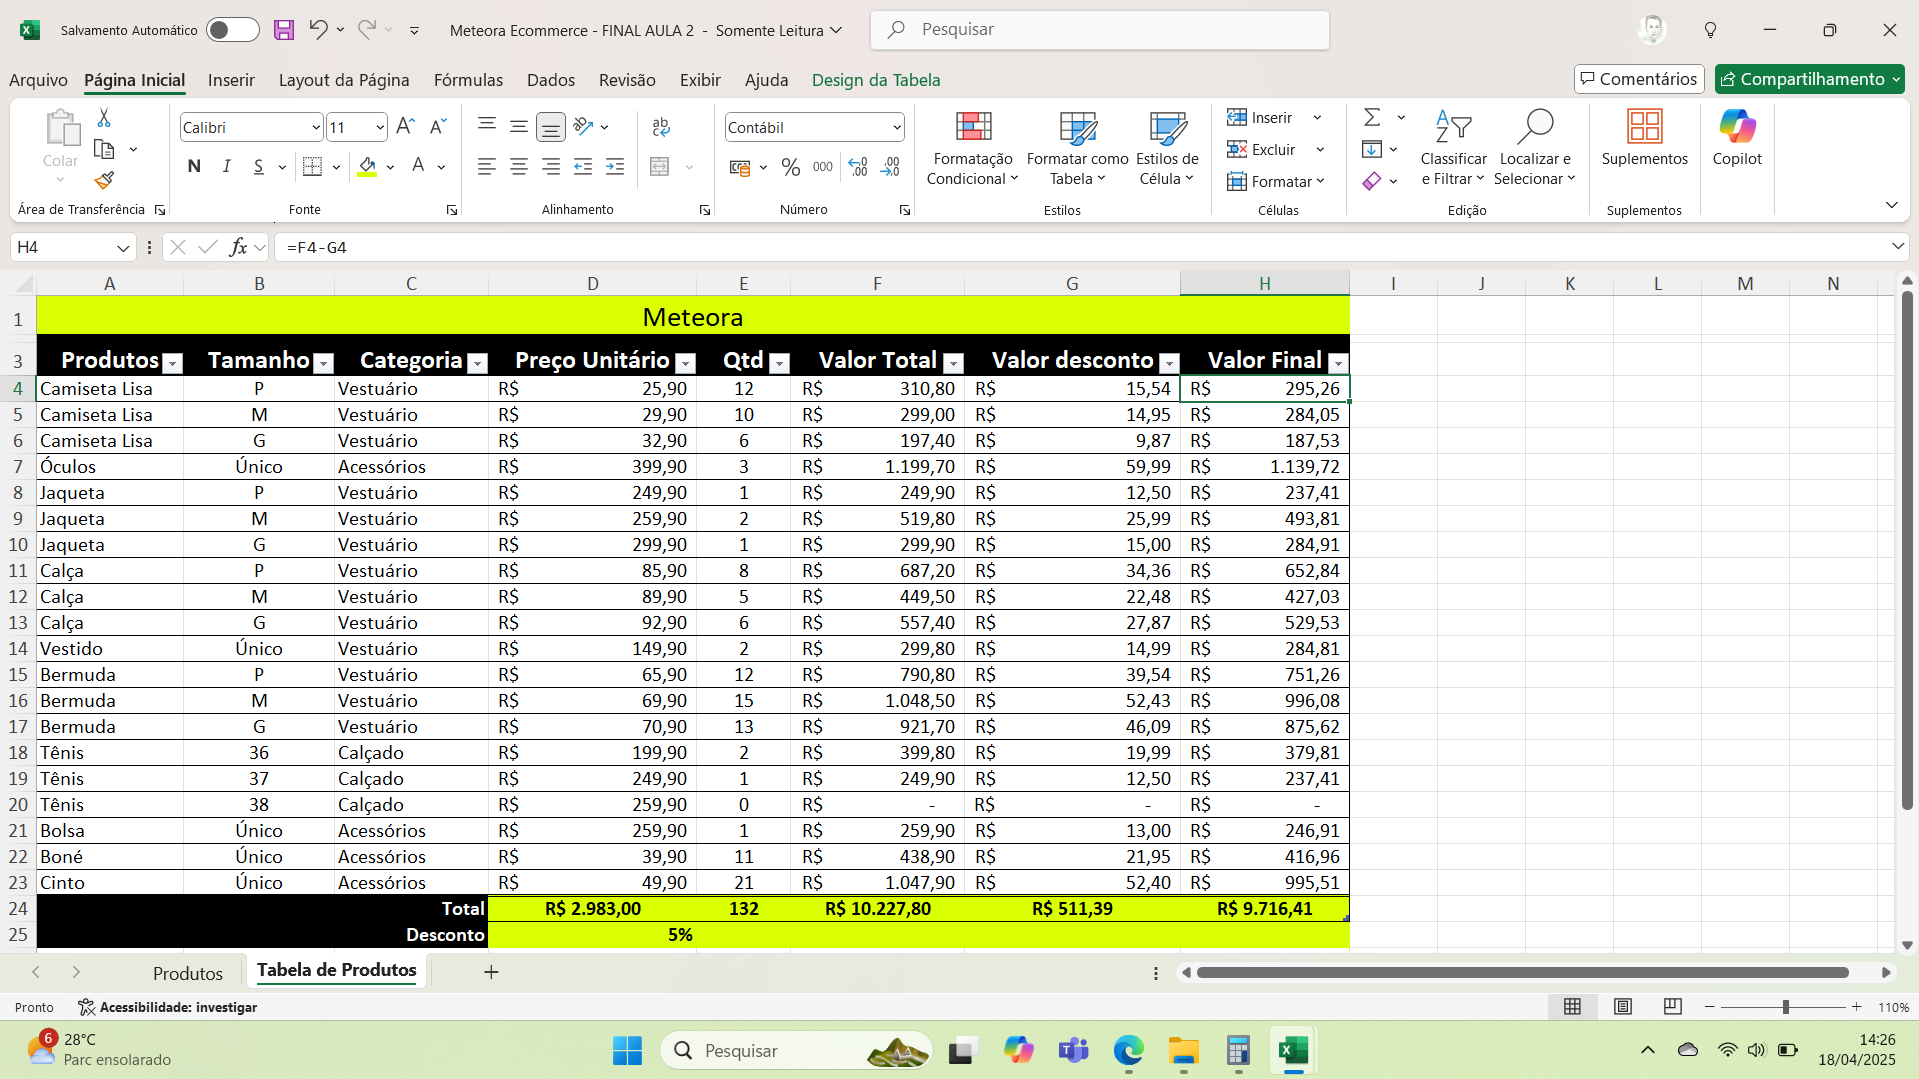The height and width of the screenshot is (1079, 1919).
Task: Click the yellow Fill Color swatch
Action: click(x=367, y=167)
